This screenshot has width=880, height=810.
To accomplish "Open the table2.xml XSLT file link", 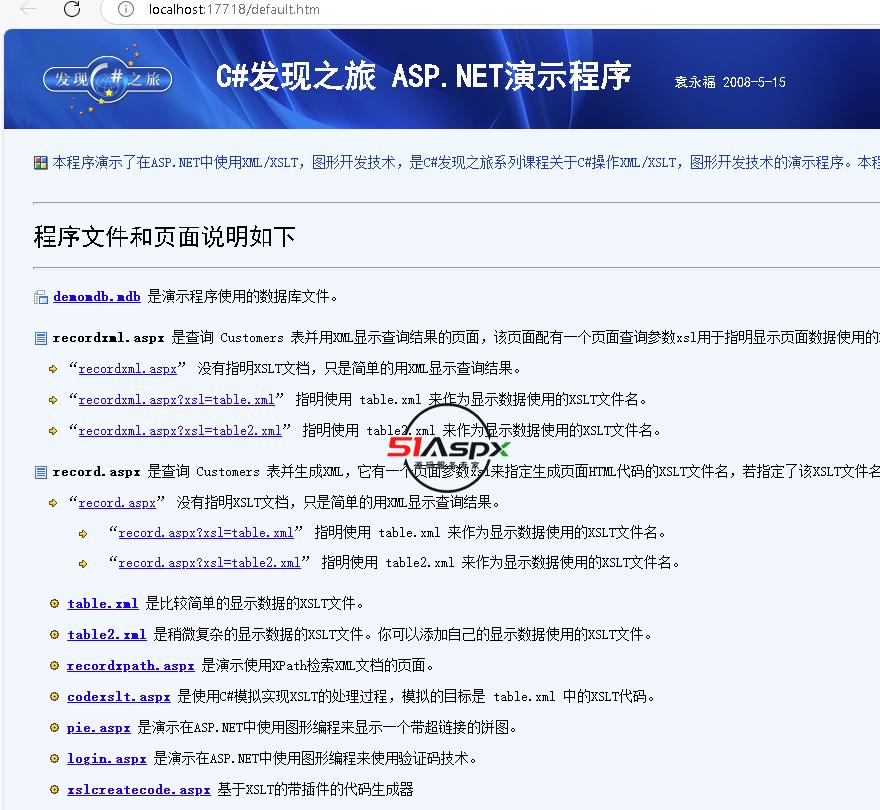I will tap(107, 634).
